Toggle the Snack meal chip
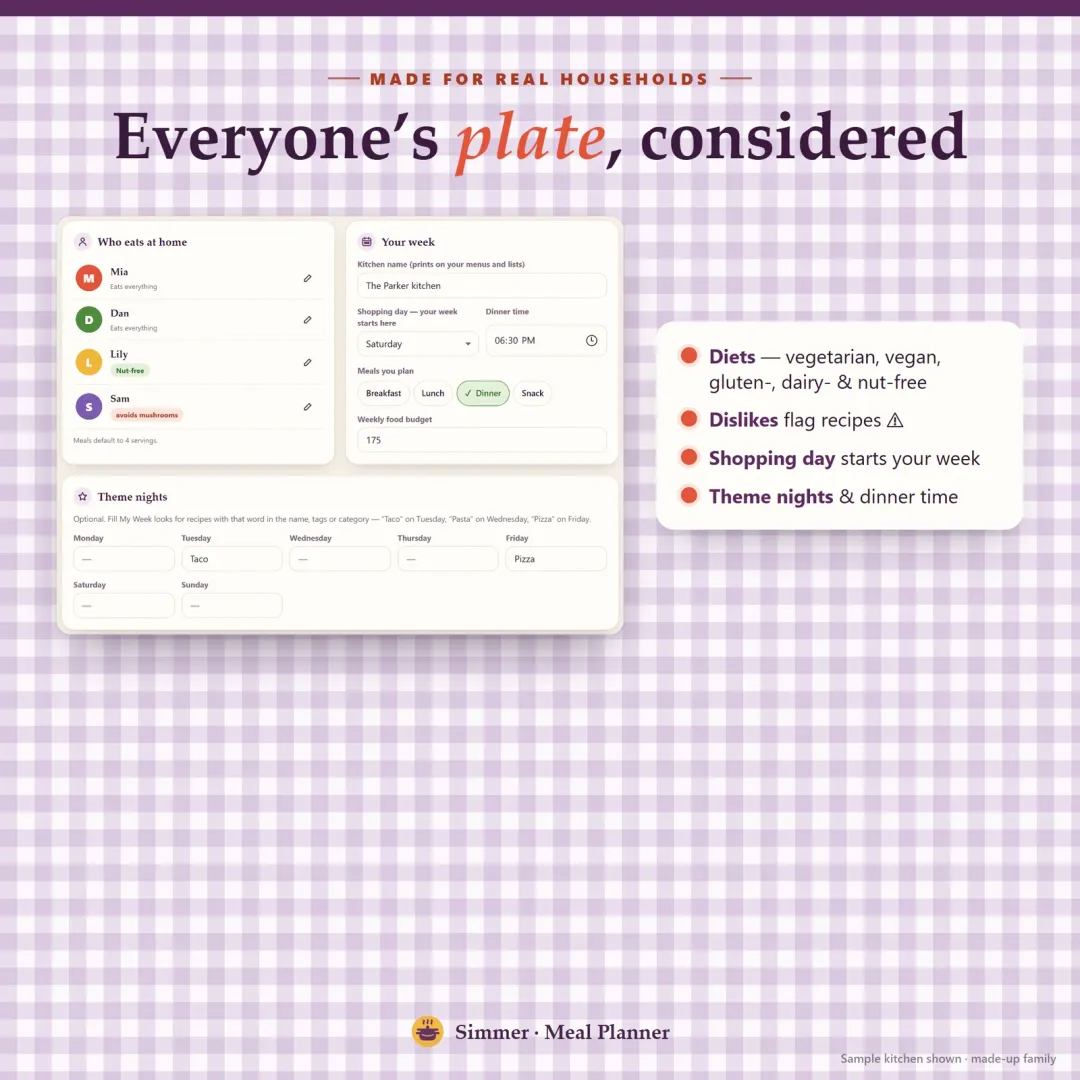This screenshot has width=1080, height=1080. coord(532,393)
